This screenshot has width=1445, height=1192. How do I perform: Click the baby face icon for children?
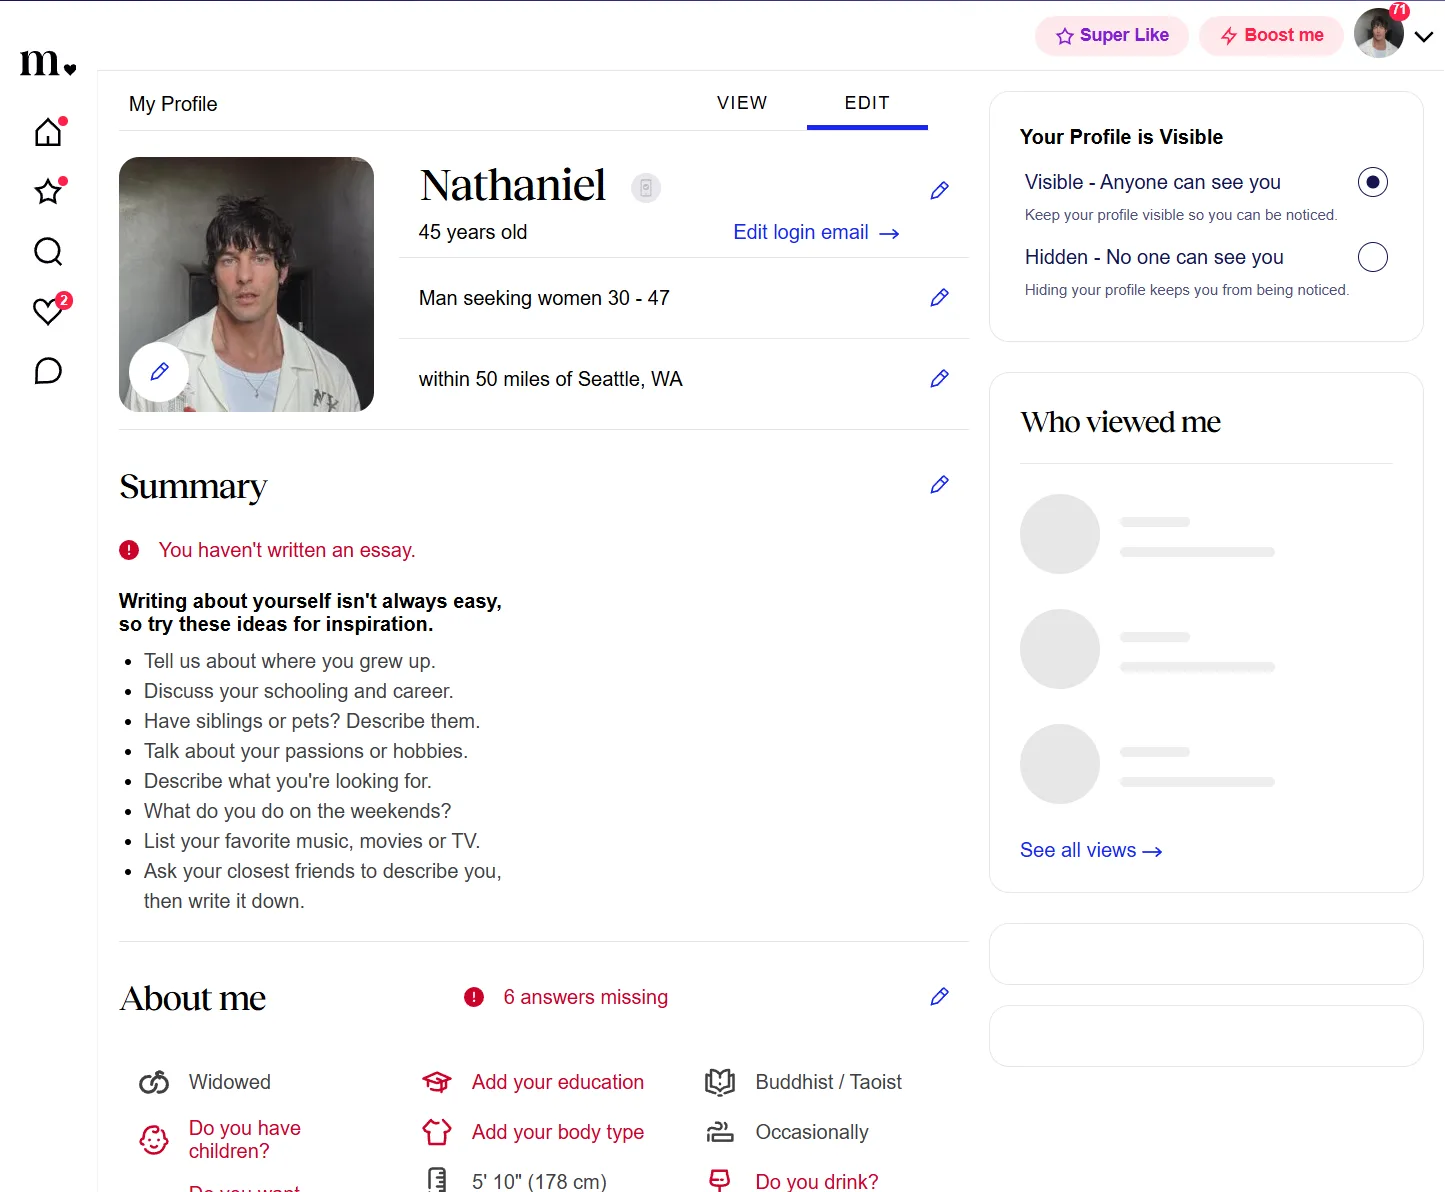[x=154, y=1139]
